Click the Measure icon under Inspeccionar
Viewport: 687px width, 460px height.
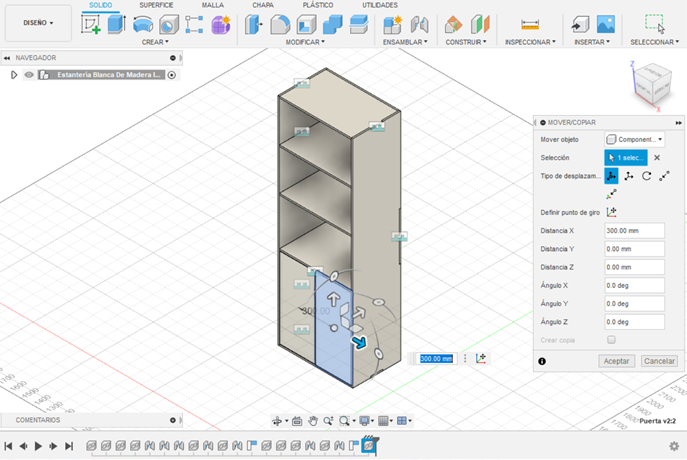click(x=530, y=23)
